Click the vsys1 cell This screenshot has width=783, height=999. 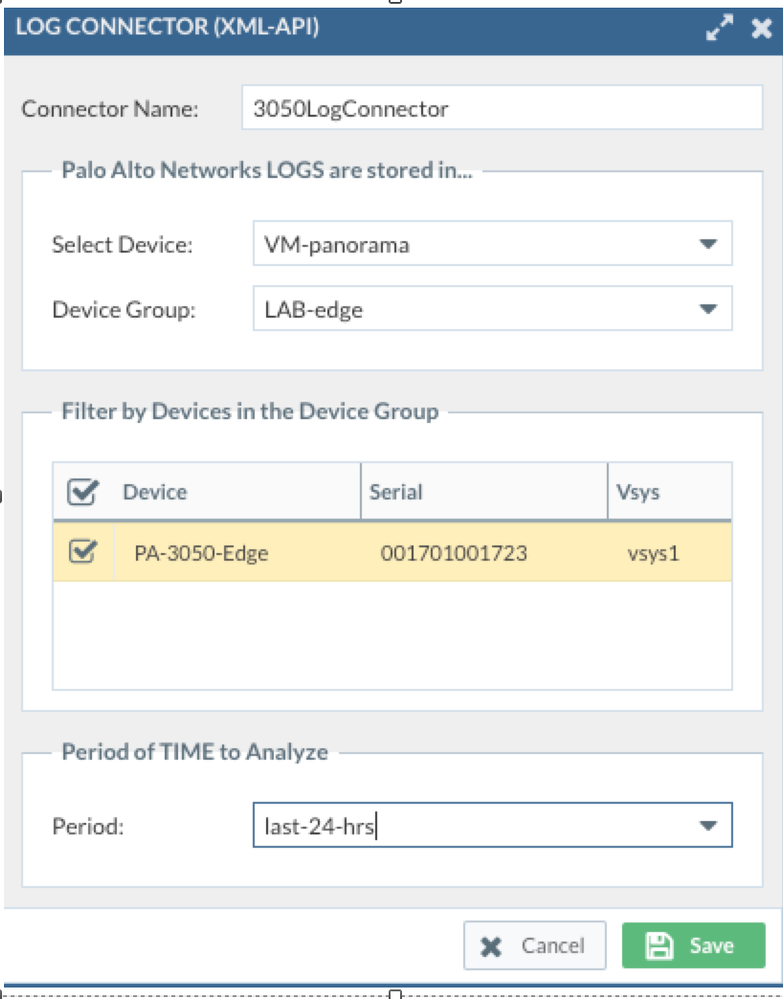point(646,552)
